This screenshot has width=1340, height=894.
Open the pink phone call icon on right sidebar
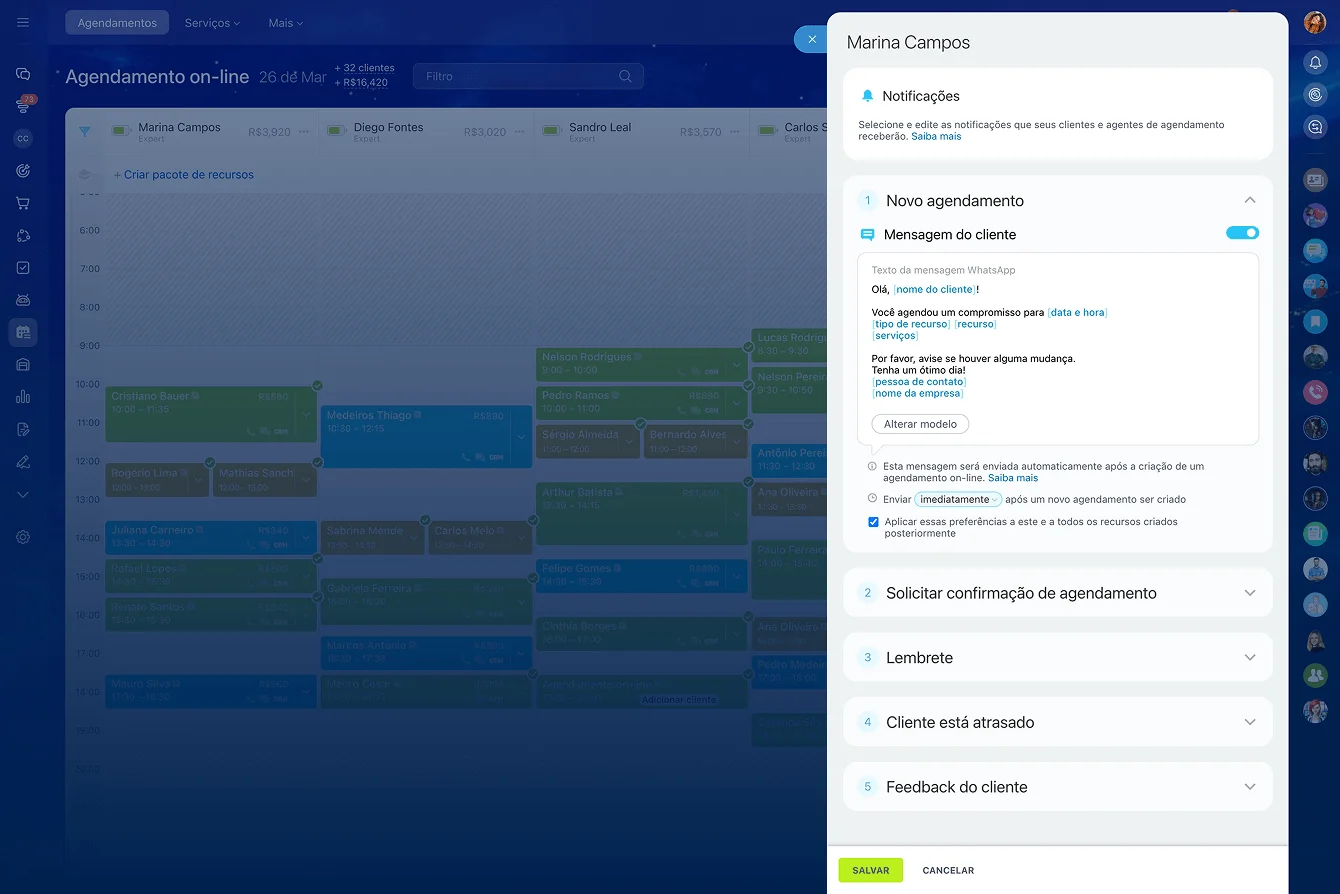pos(1315,392)
